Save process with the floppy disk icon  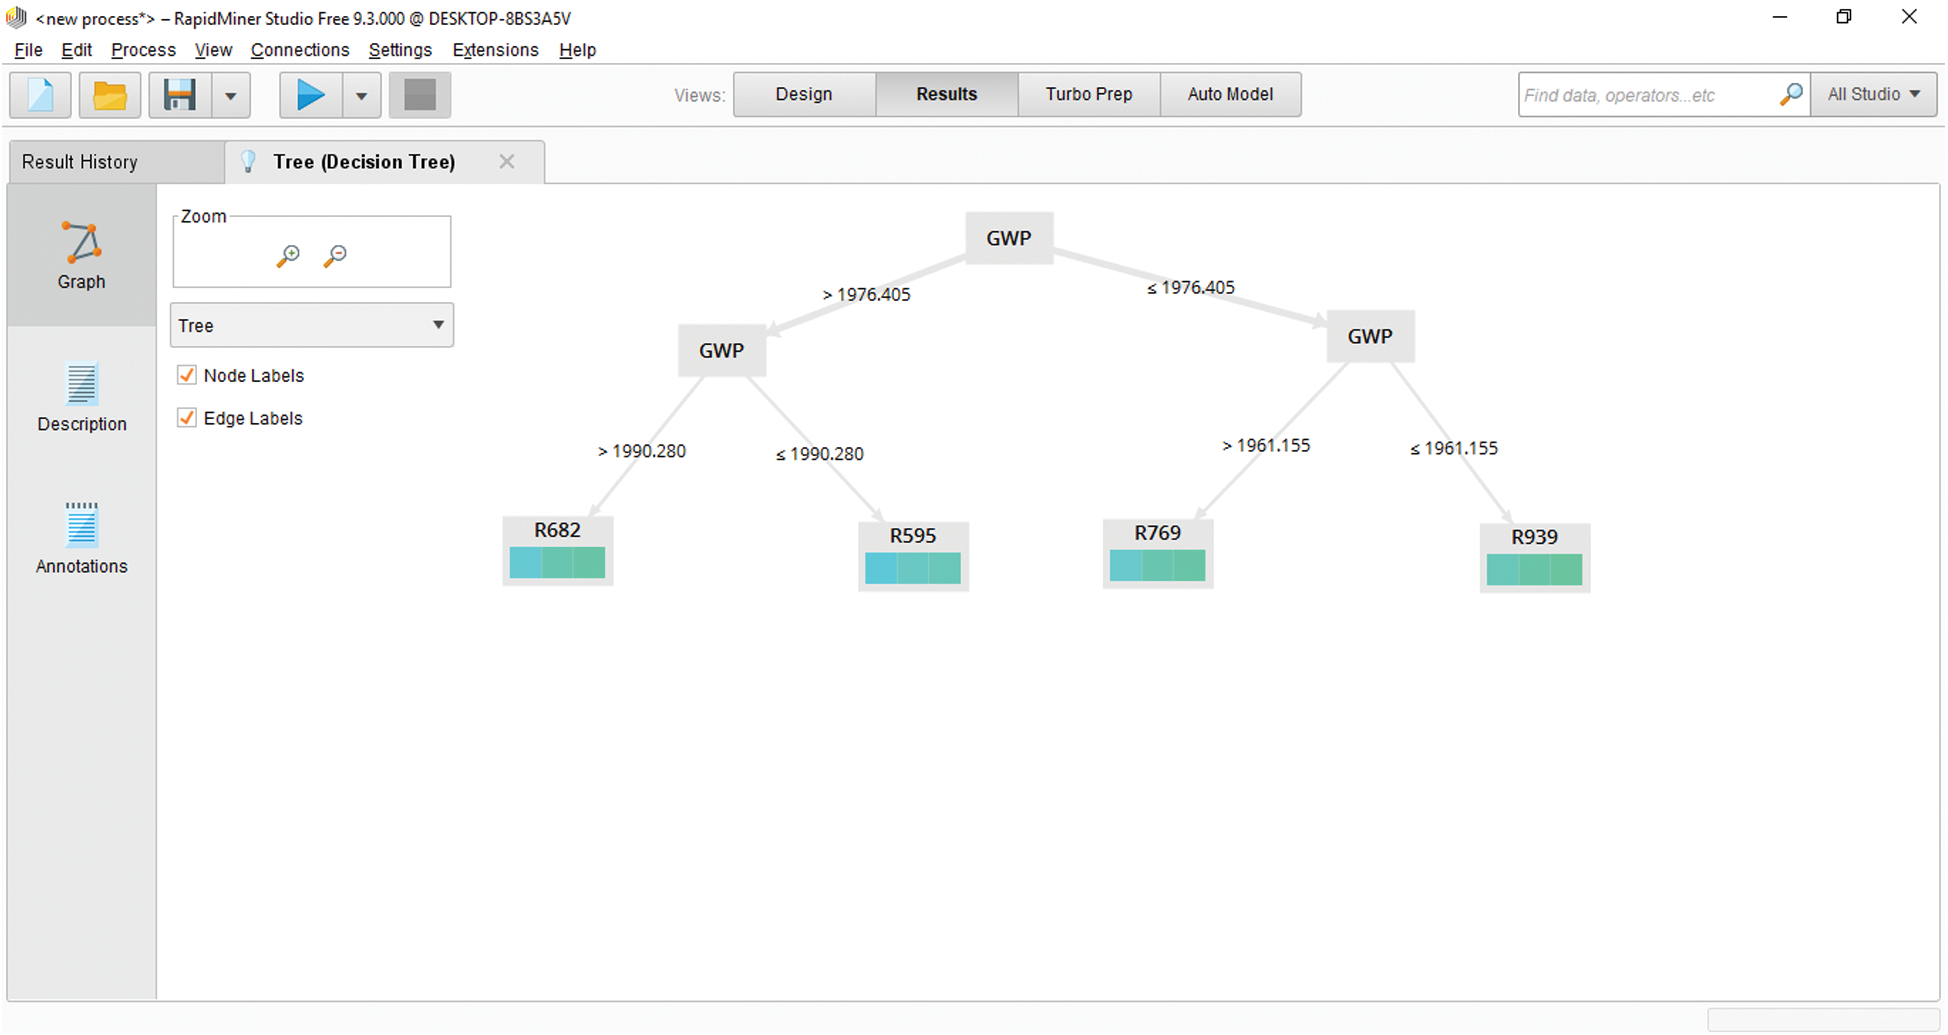pyautogui.click(x=180, y=96)
